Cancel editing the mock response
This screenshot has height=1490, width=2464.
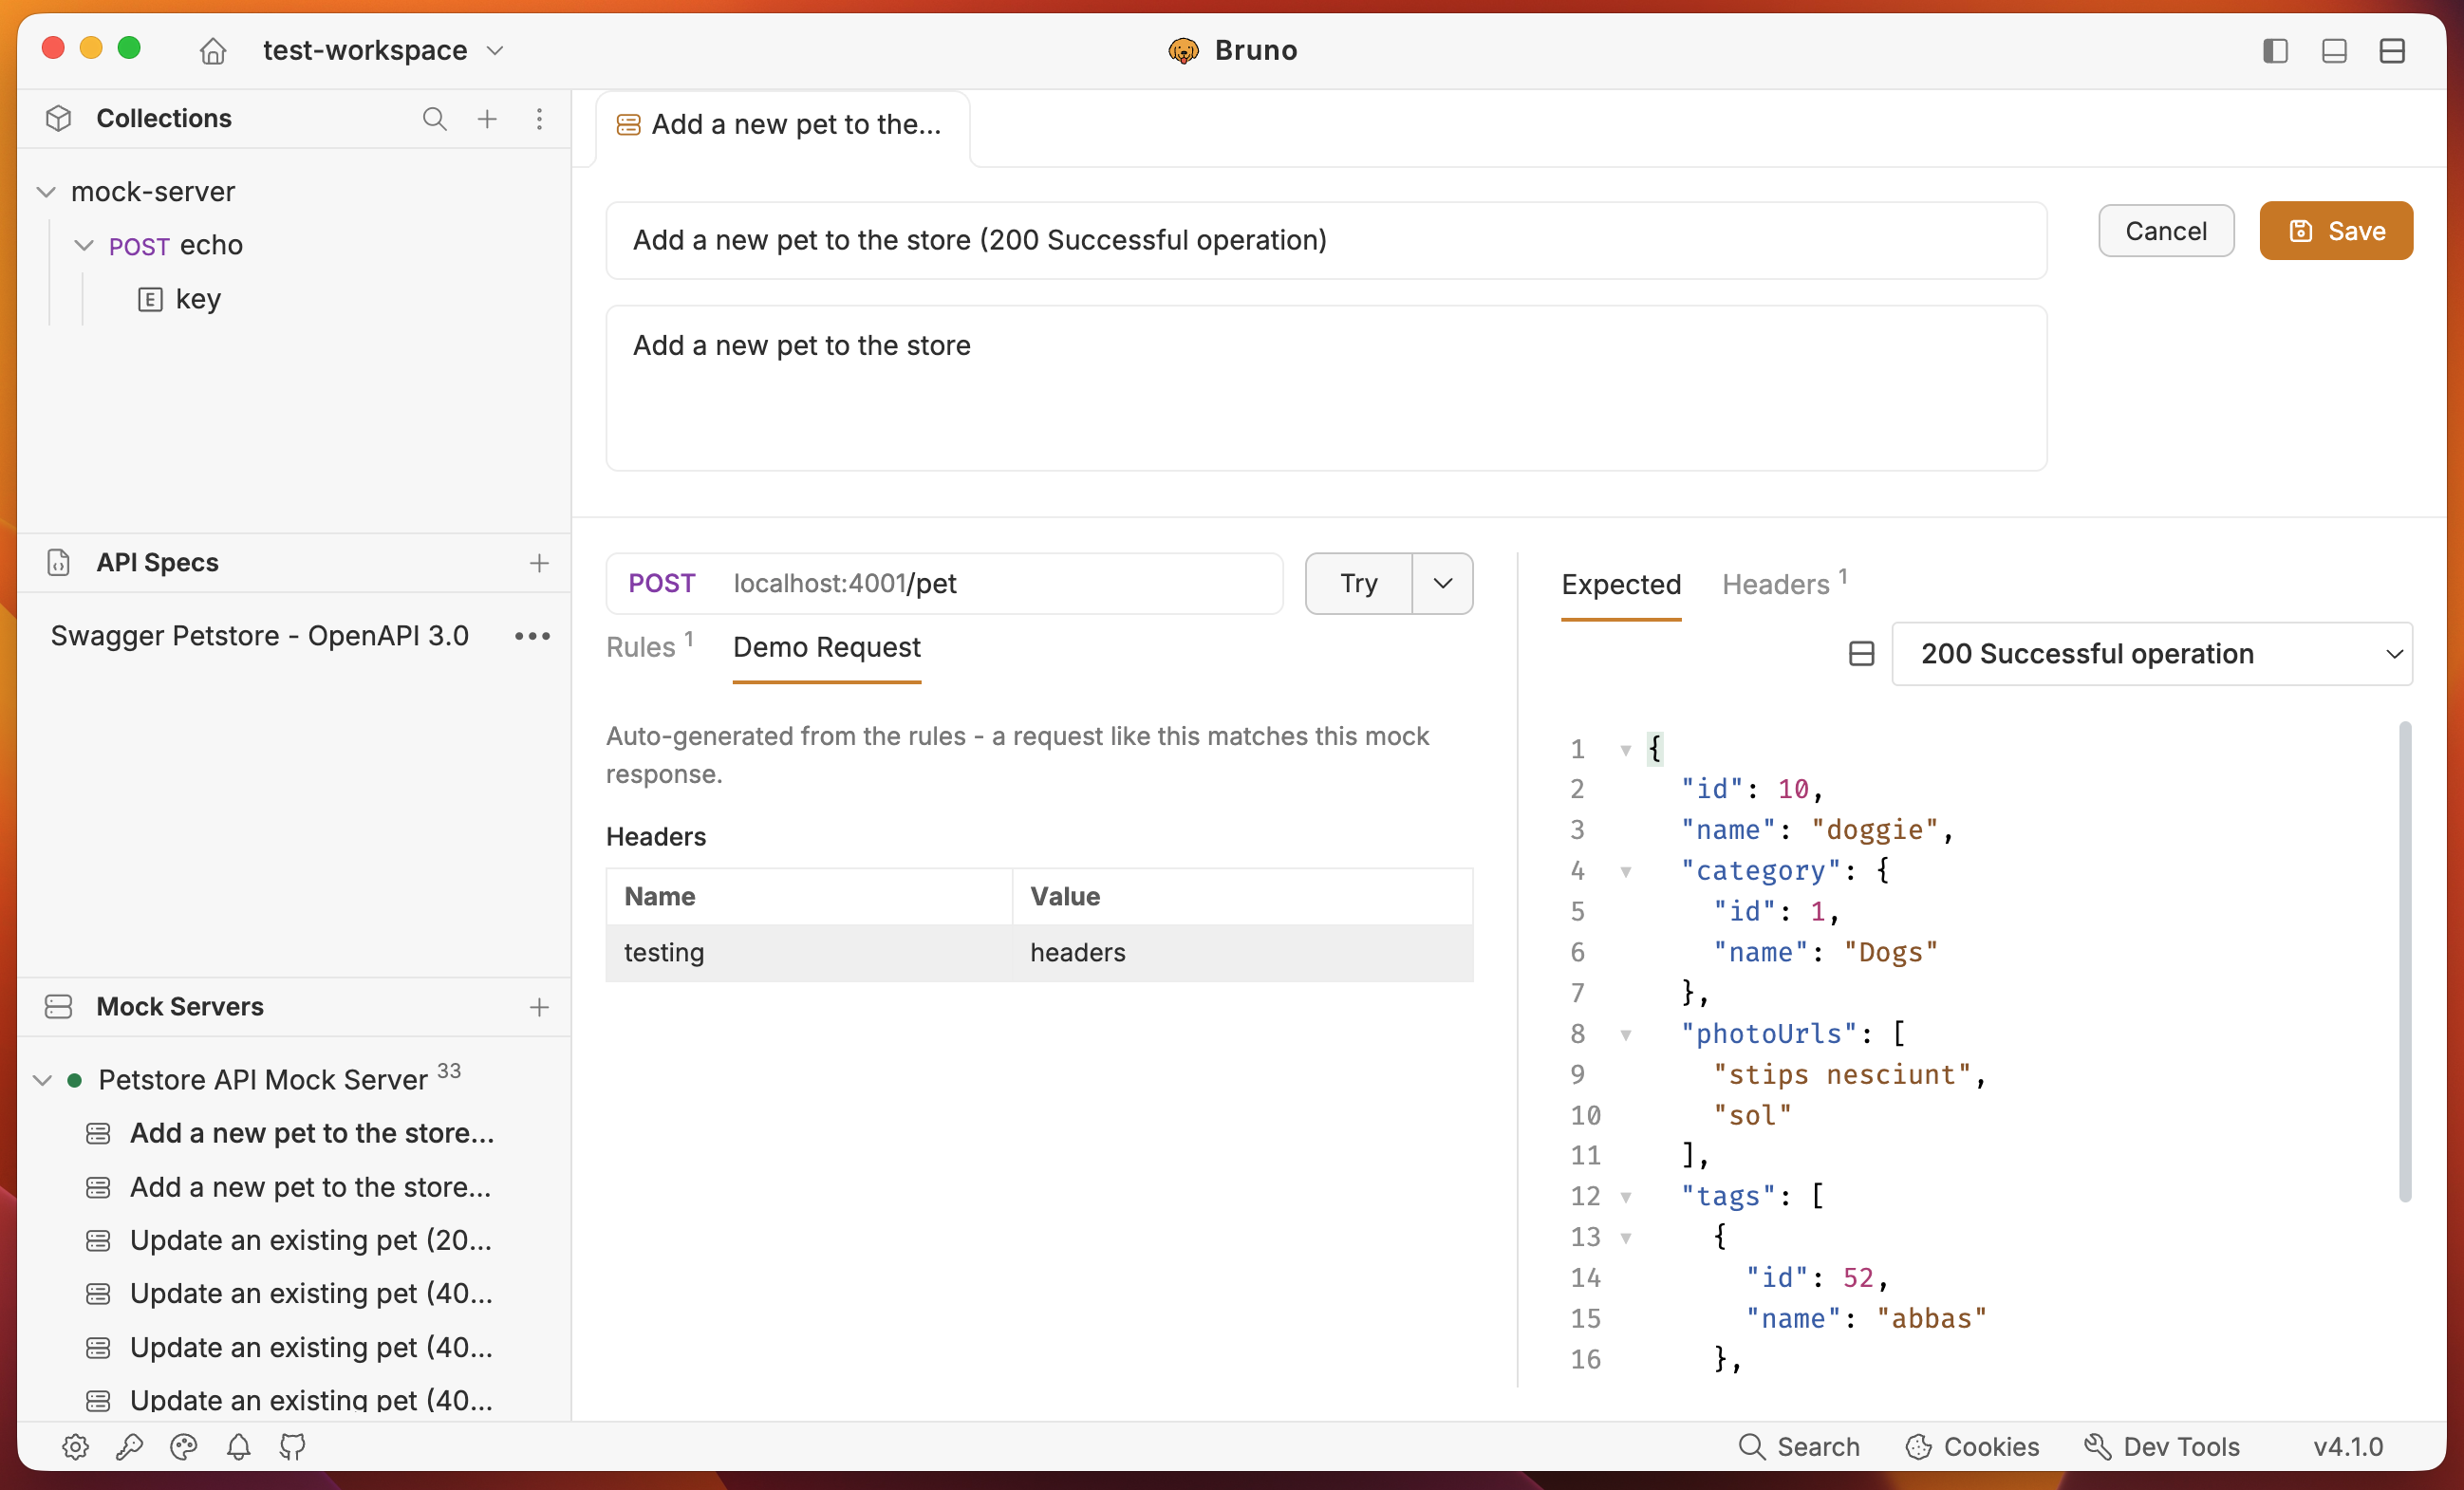point(2166,231)
